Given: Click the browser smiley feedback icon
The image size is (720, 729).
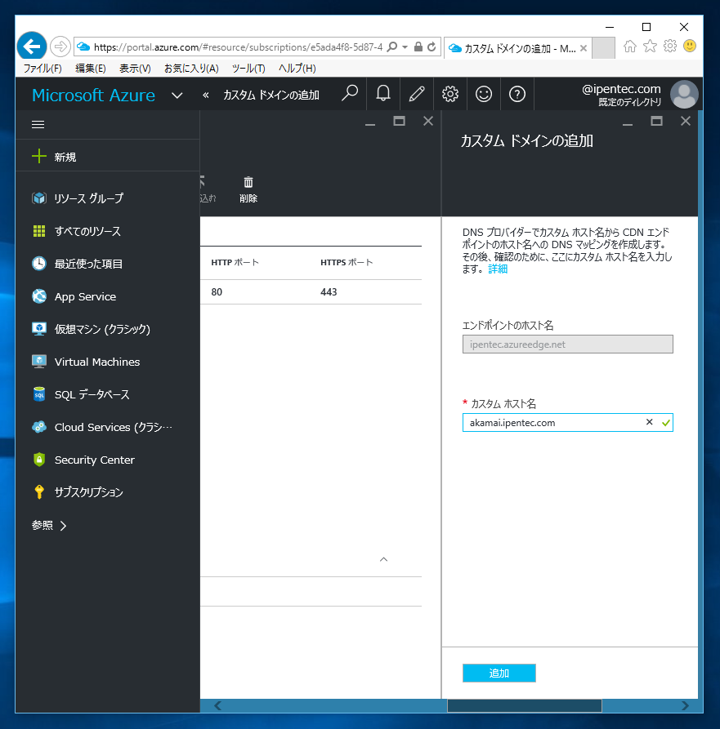Looking at the screenshot, I should (x=690, y=46).
